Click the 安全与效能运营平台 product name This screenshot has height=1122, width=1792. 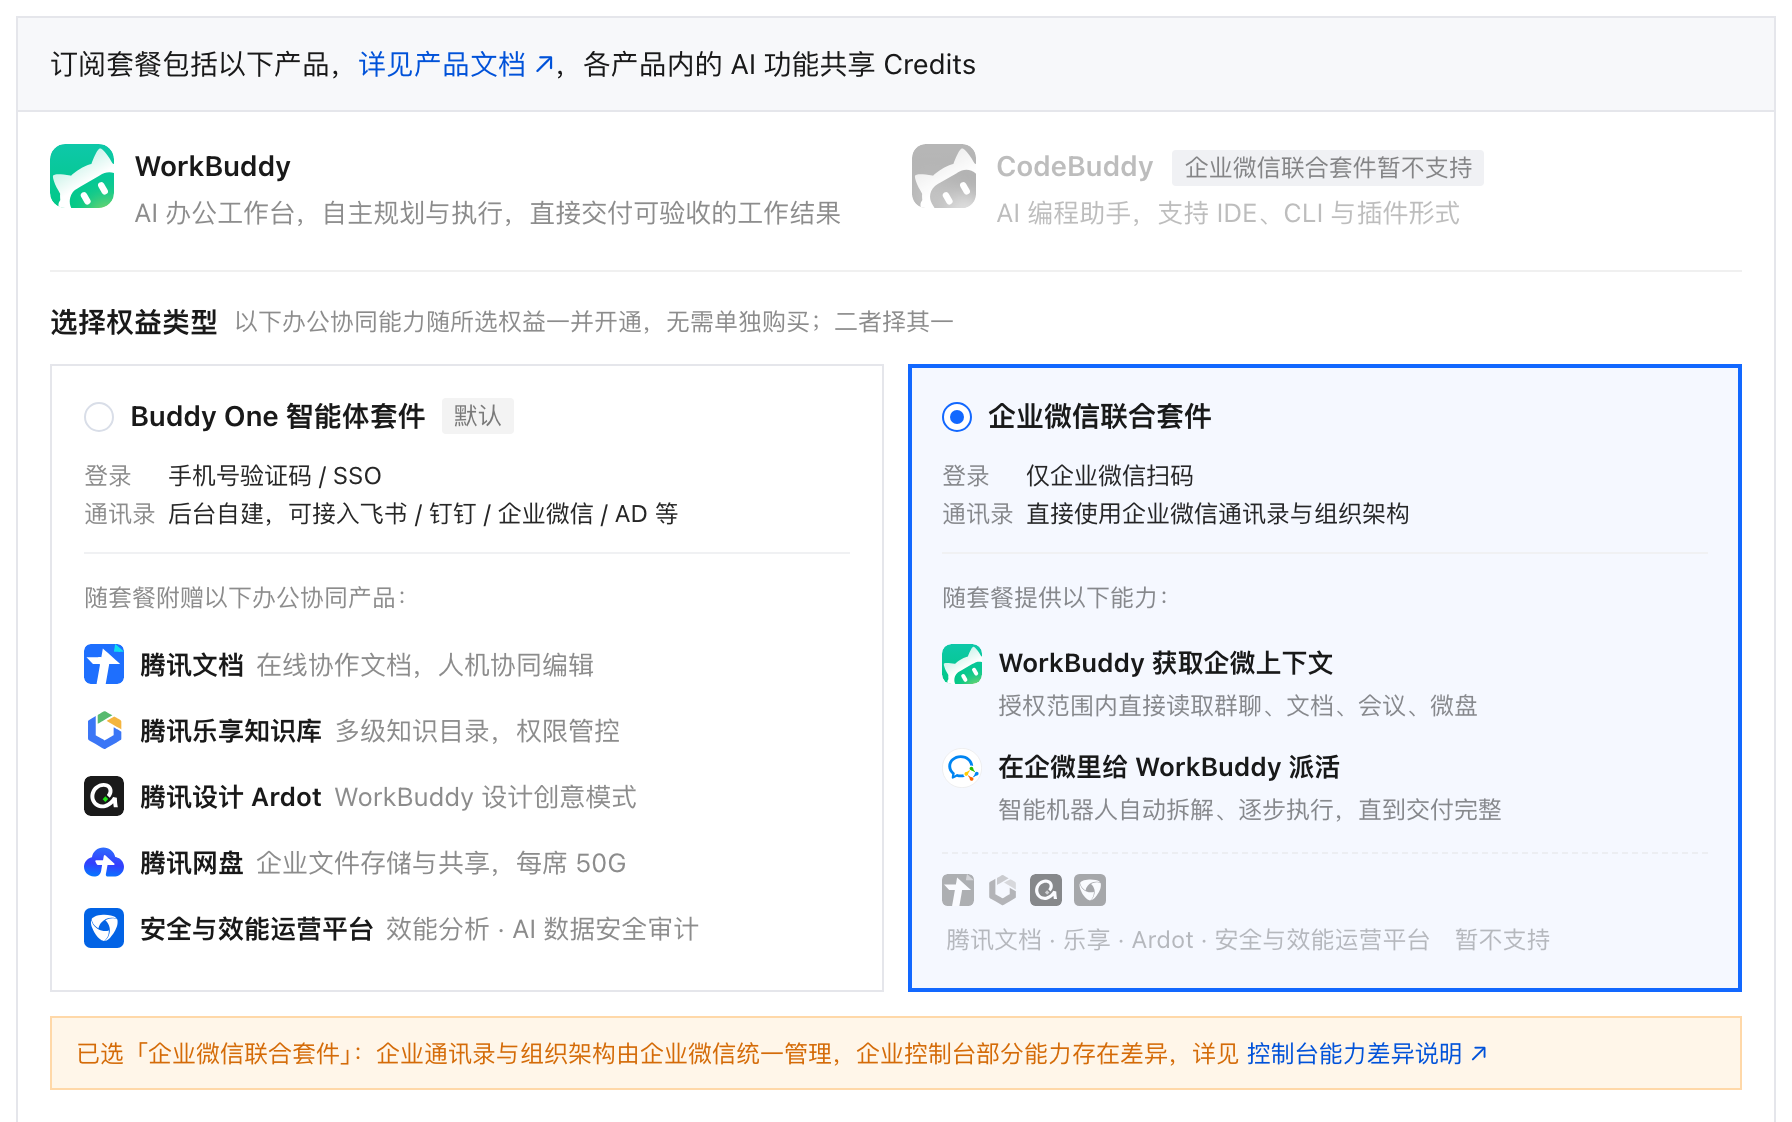click(x=257, y=928)
